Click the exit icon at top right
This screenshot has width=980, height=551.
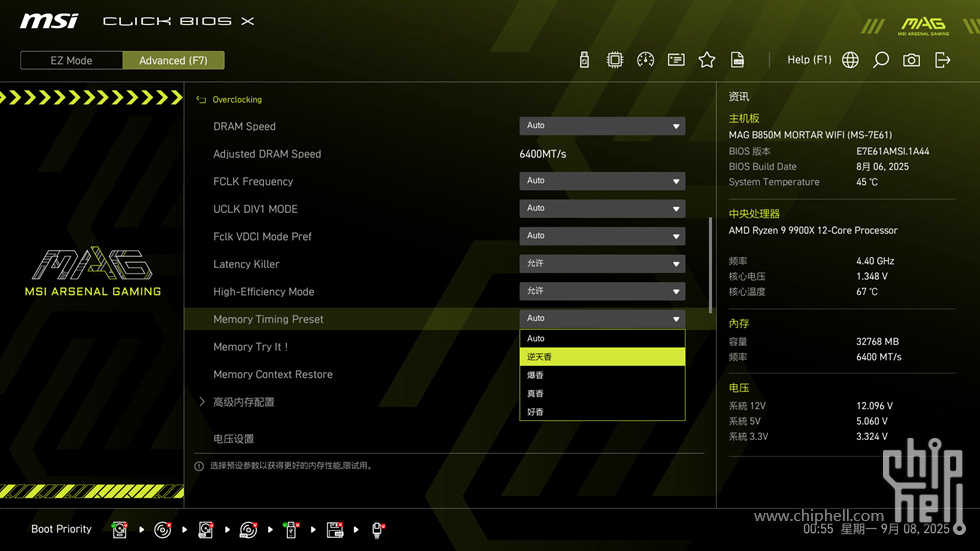(x=942, y=60)
